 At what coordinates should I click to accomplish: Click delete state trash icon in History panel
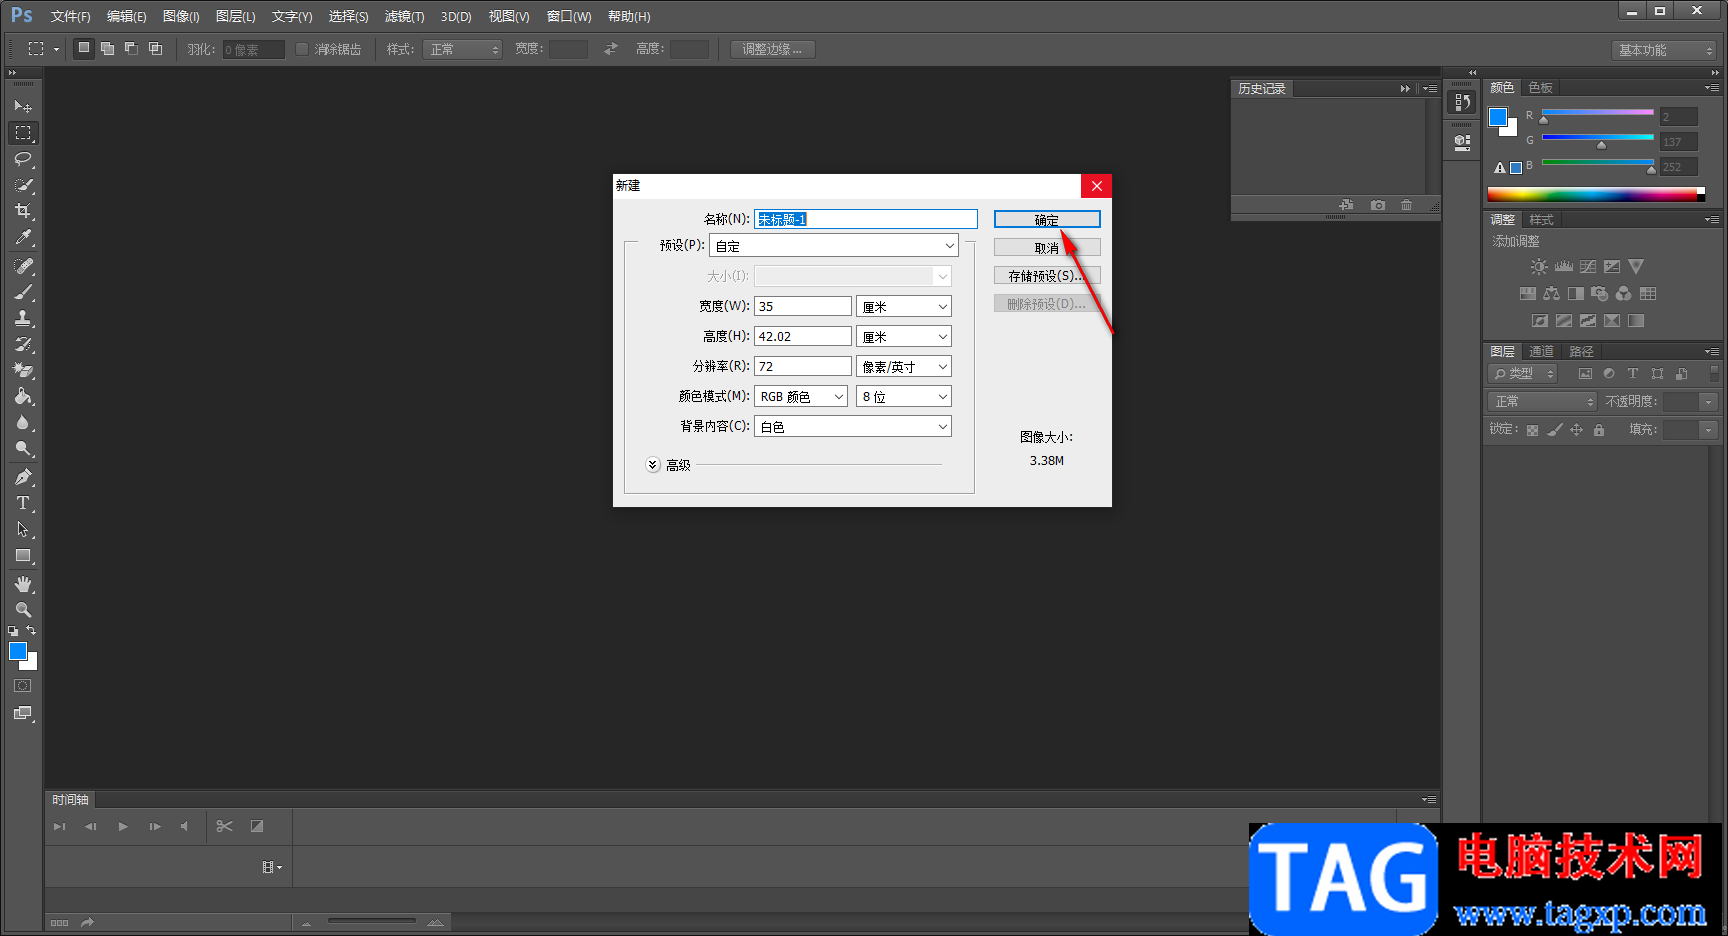pyautogui.click(x=1406, y=205)
